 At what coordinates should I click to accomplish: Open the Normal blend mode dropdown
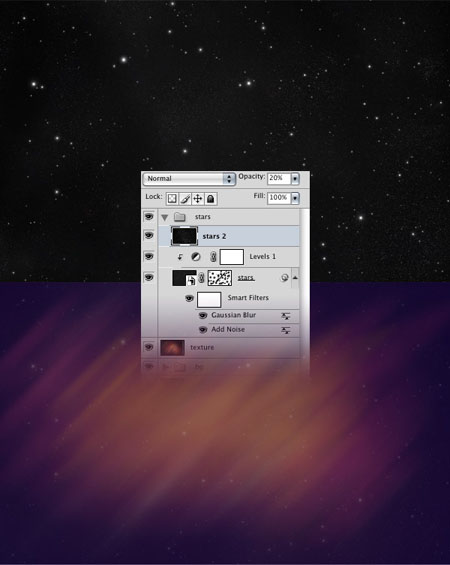[x=189, y=179]
